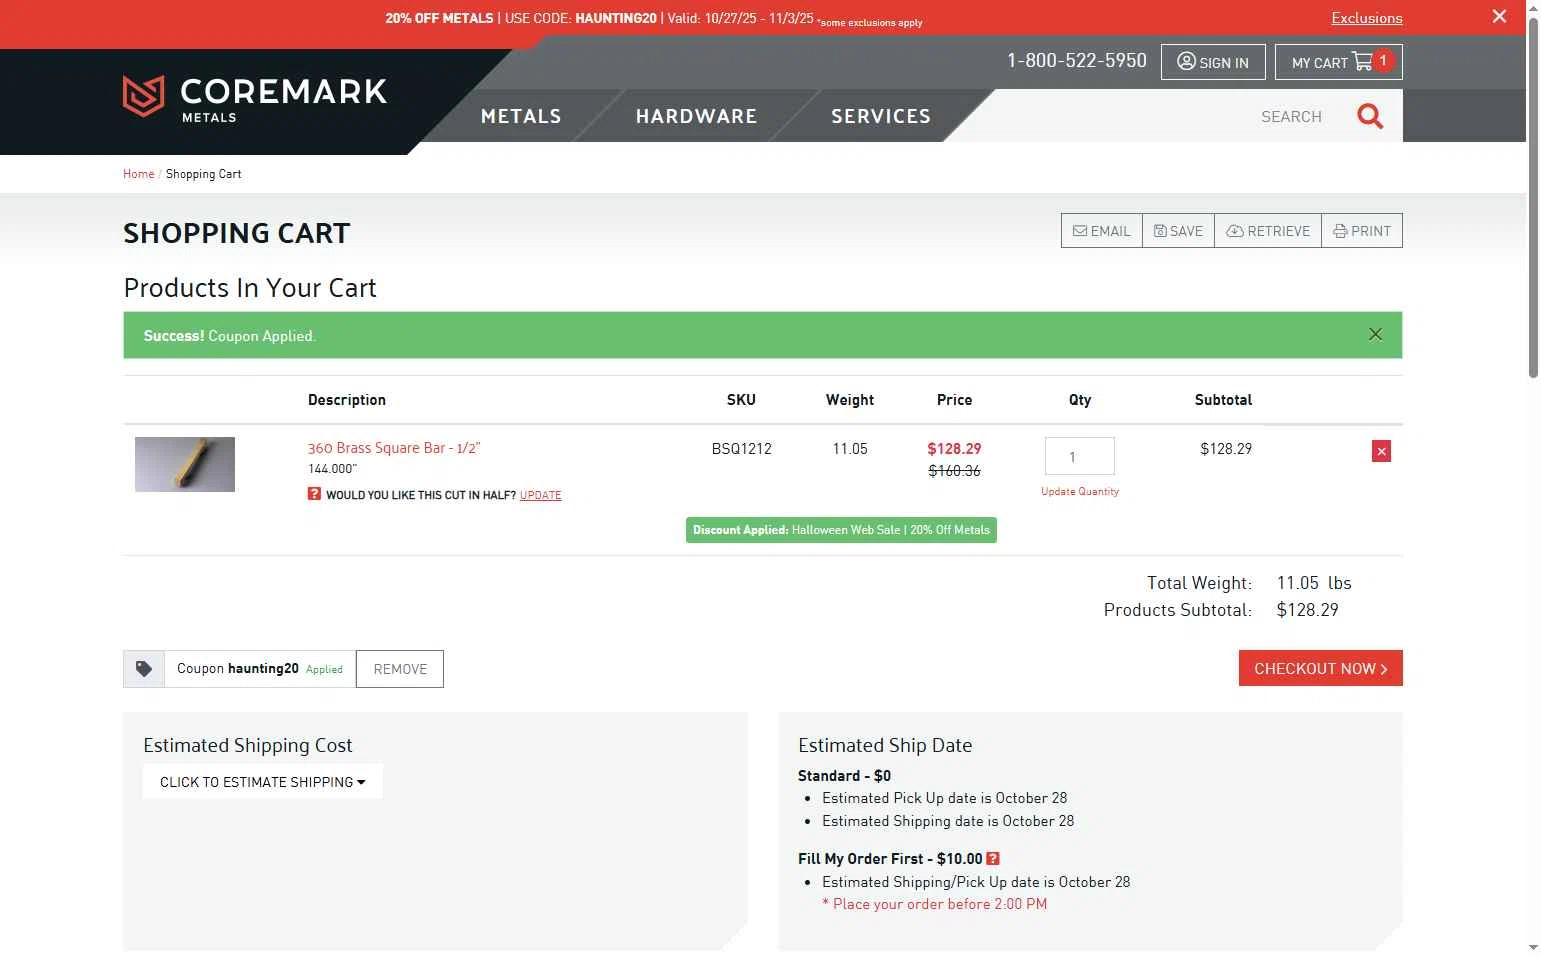The image size is (1541, 957).
Task: Click the Coremark Metals logo
Action: (254, 98)
